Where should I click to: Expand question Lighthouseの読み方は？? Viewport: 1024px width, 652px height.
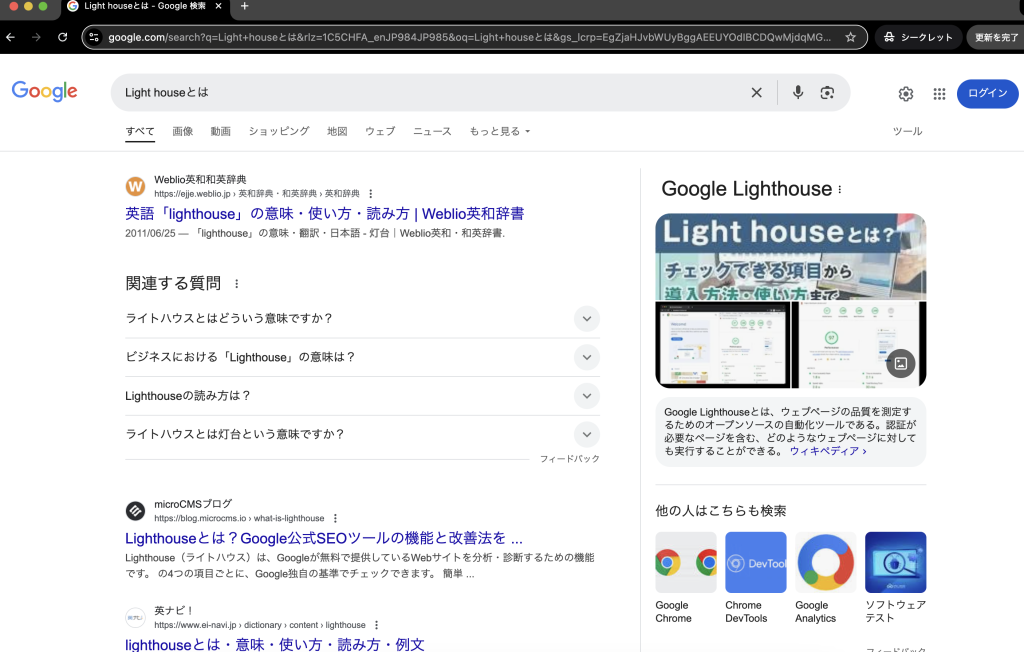tap(587, 396)
